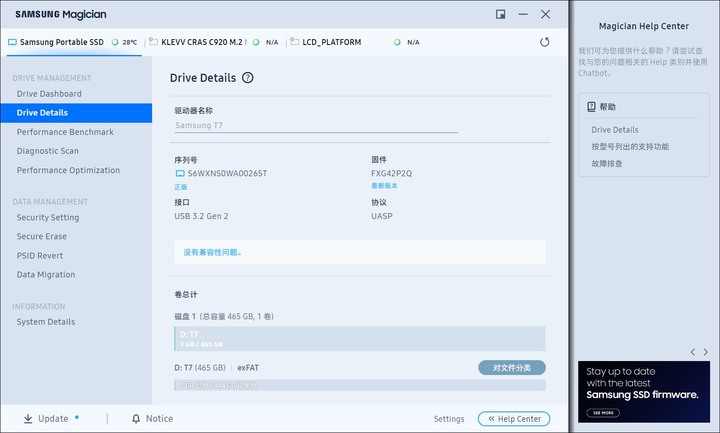Viewport: 720px width, 433px height.
Task: Click the 正版 genuine link under serial number
Action: click(x=180, y=187)
